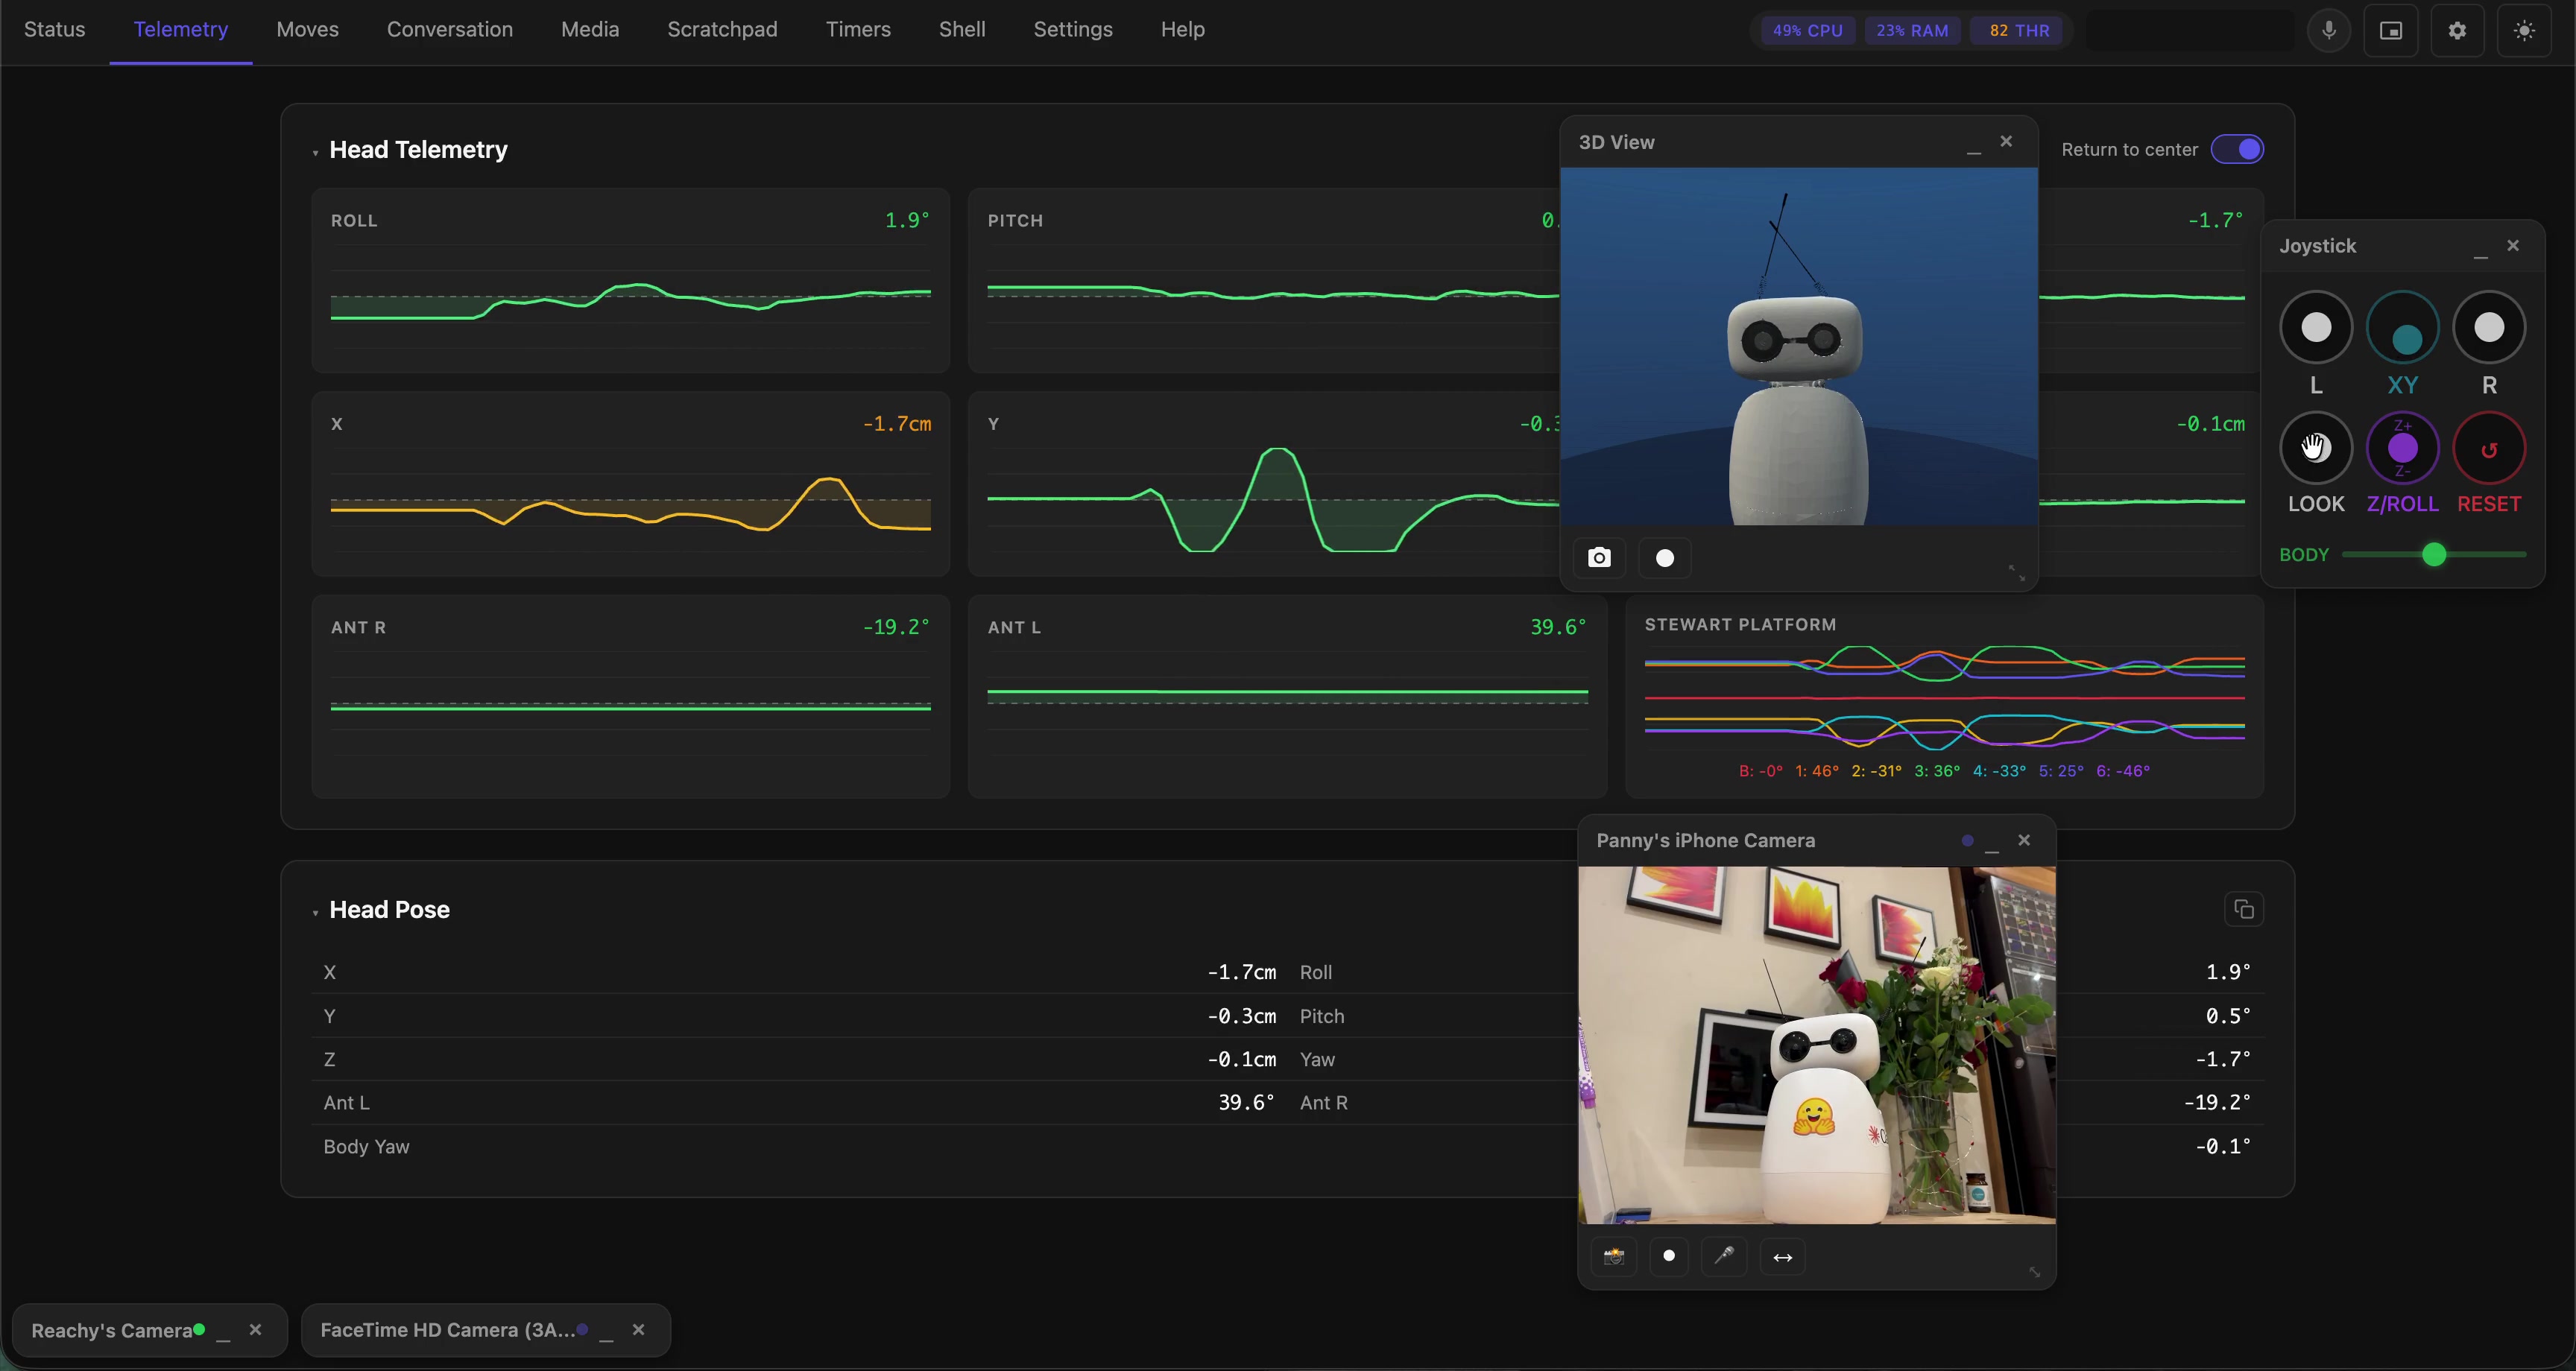Click the 3D robot model view
This screenshot has height=1371, width=2576.
1798,346
